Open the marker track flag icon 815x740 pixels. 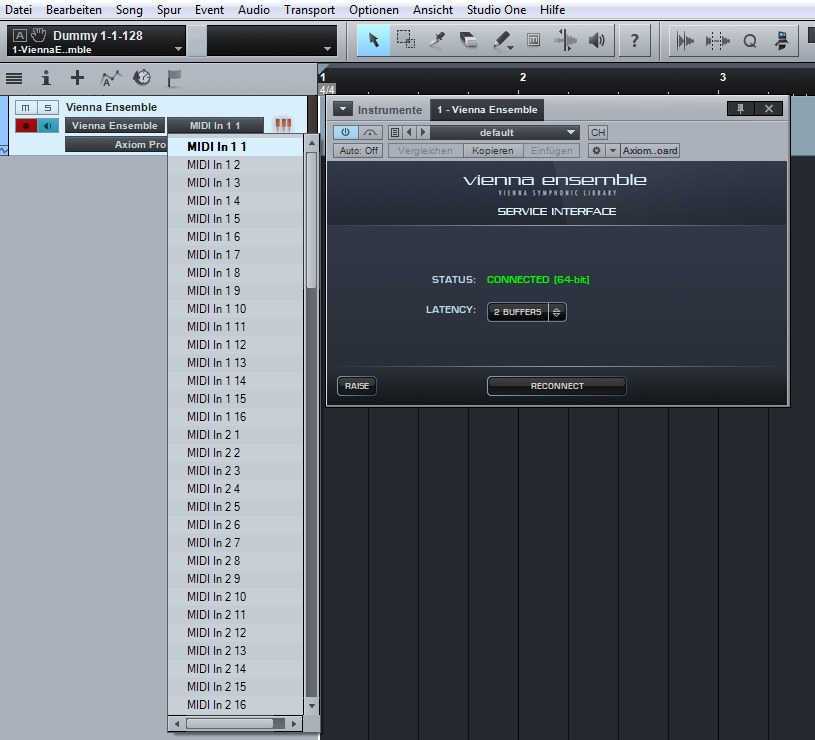pos(174,78)
